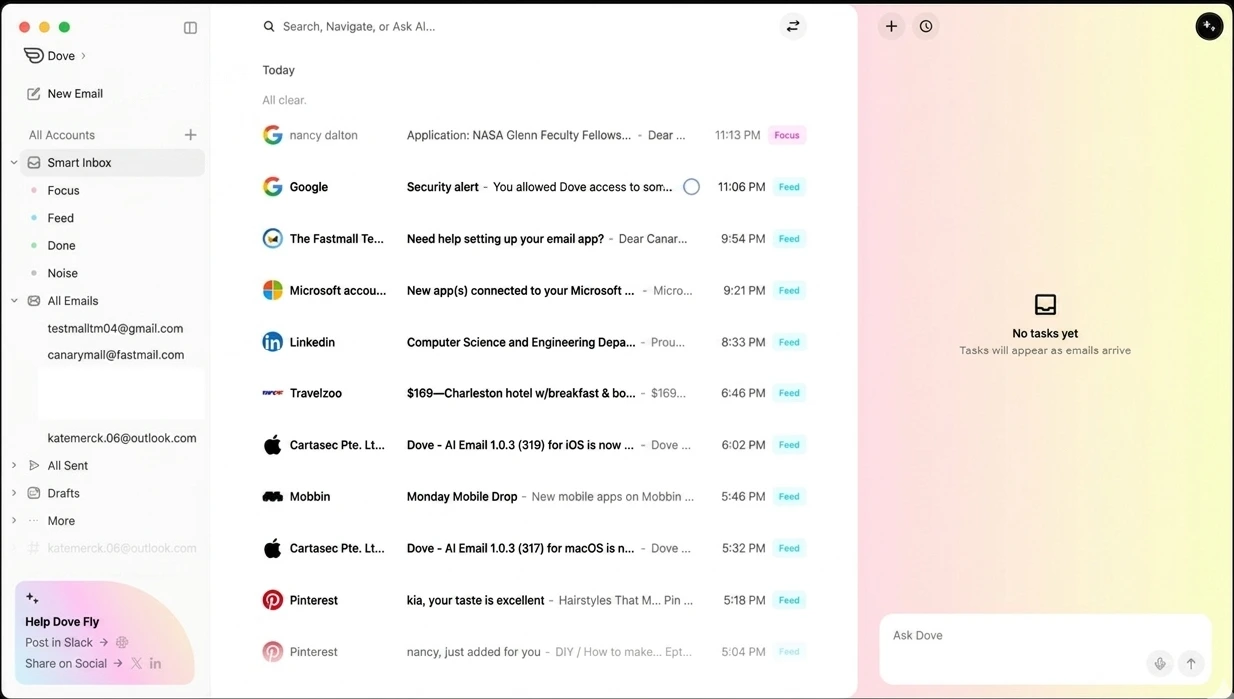Open nancy, just added for you email

click(534, 652)
